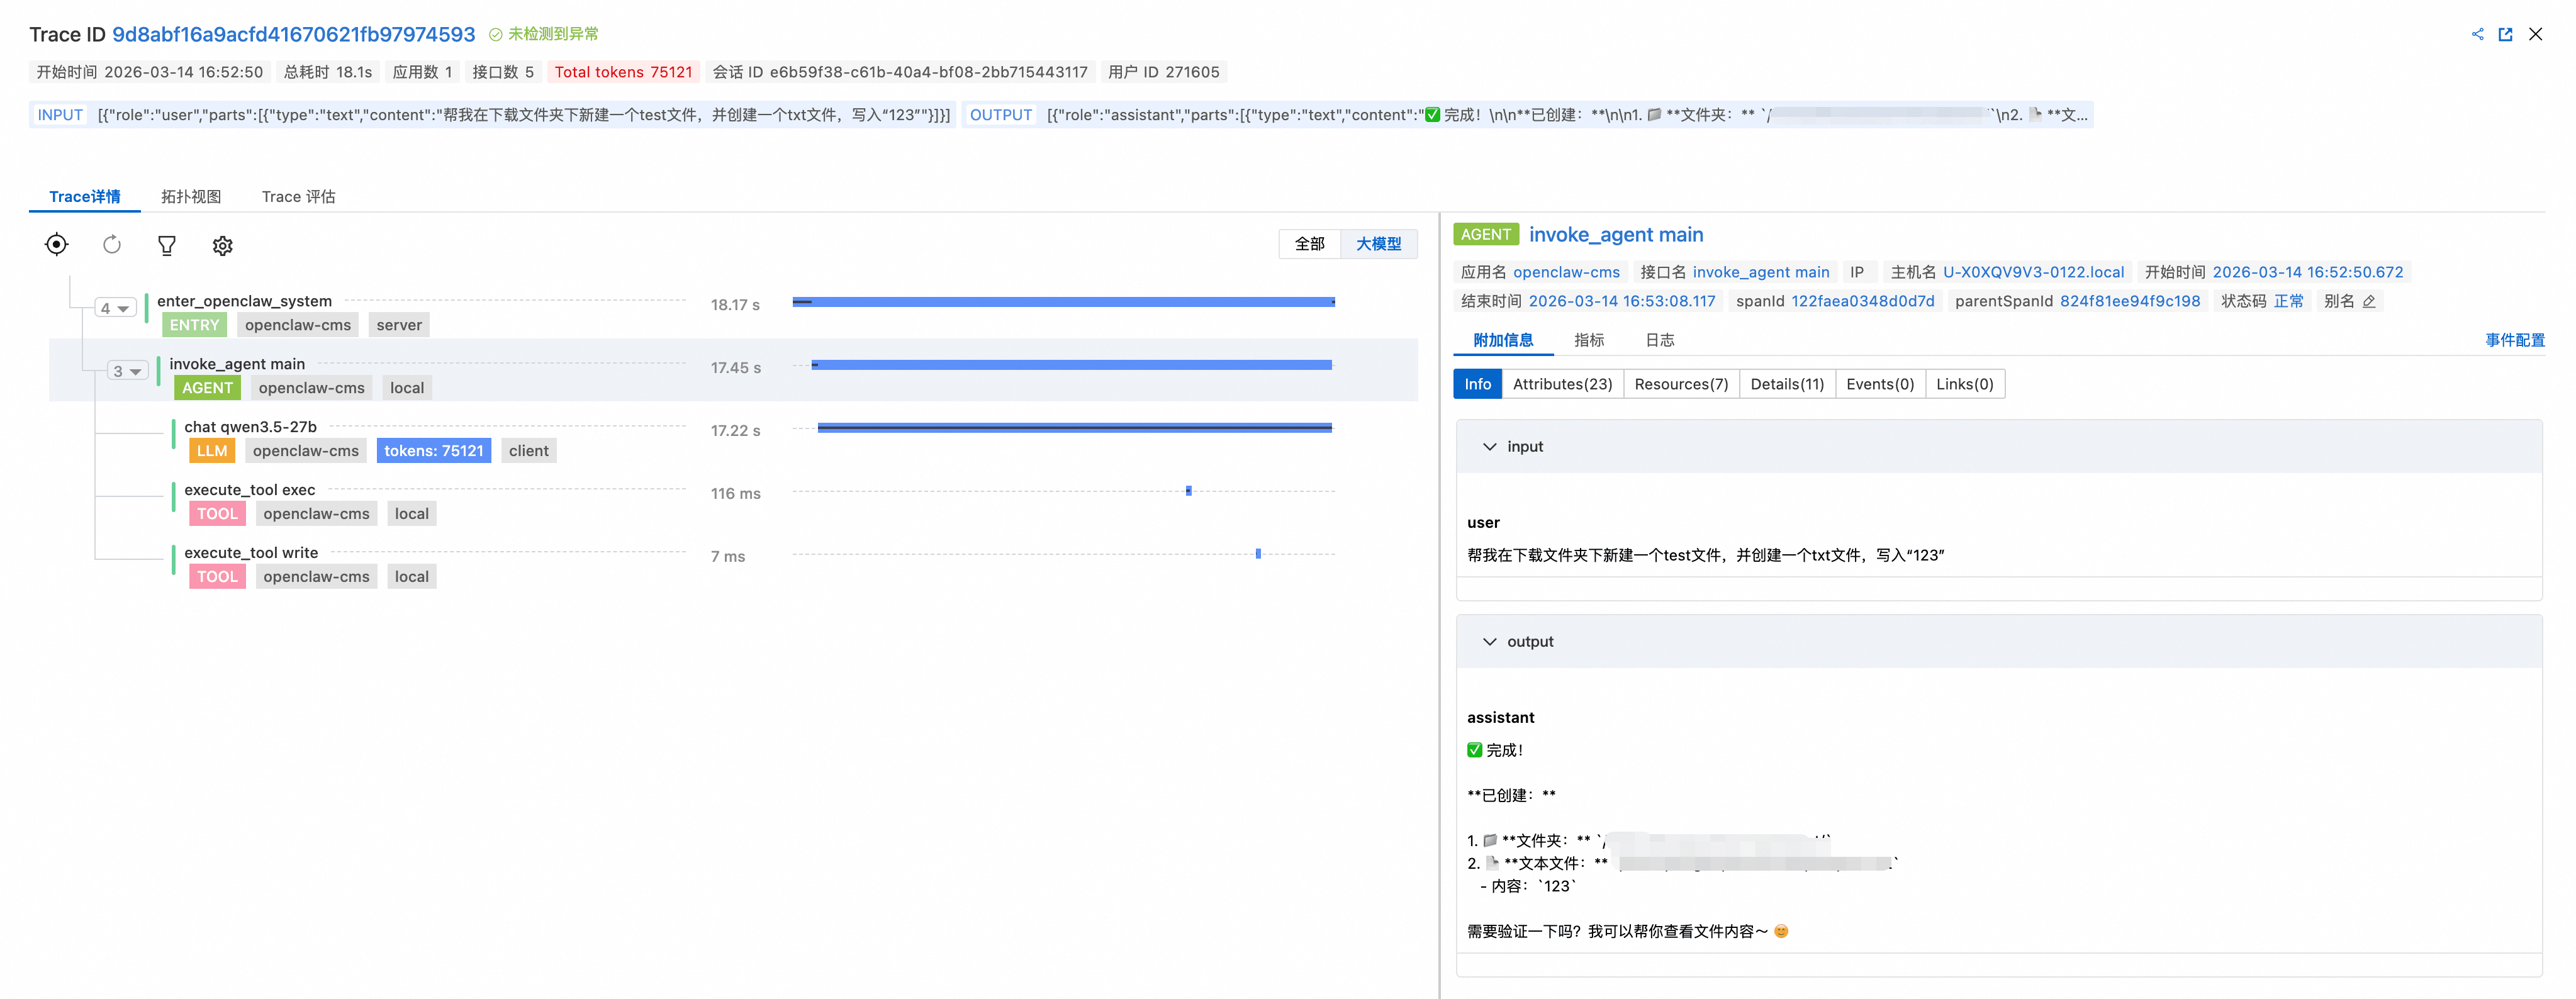This screenshot has width=2576, height=999.
Task: Select the 大模型 span filter
Action: click(x=1378, y=244)
